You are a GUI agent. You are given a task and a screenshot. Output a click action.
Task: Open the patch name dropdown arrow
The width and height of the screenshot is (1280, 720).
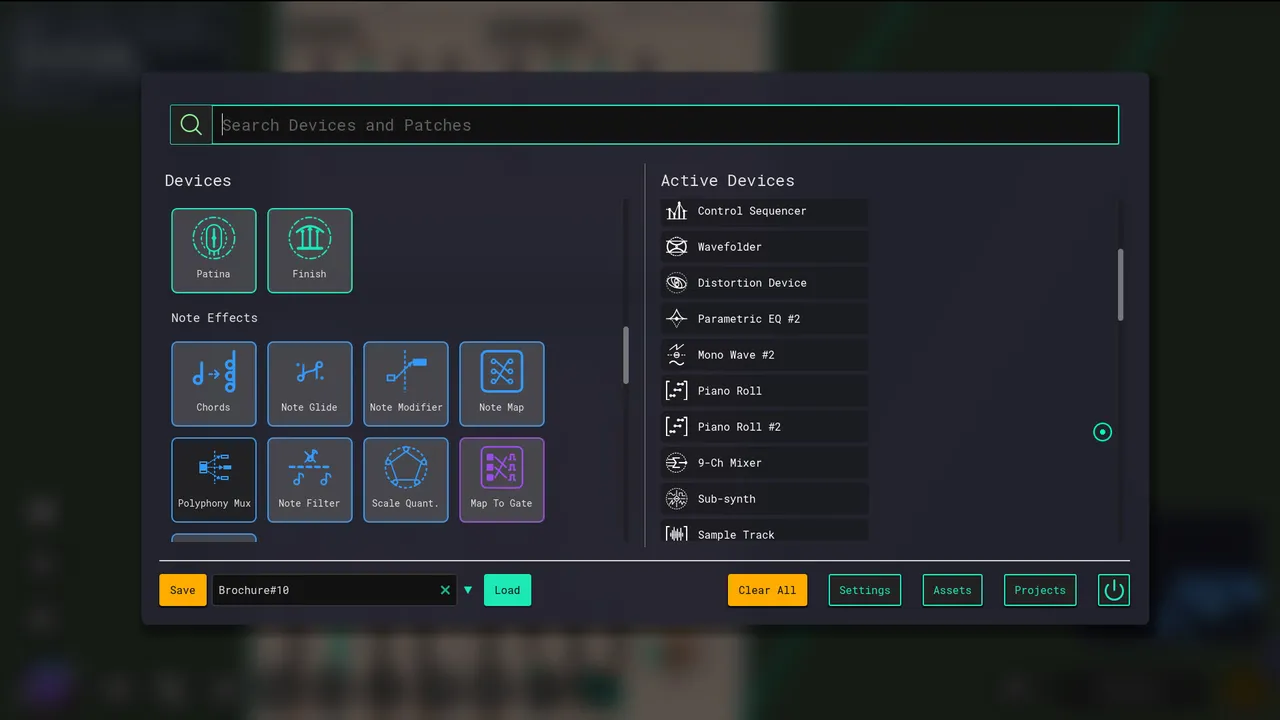468,590
